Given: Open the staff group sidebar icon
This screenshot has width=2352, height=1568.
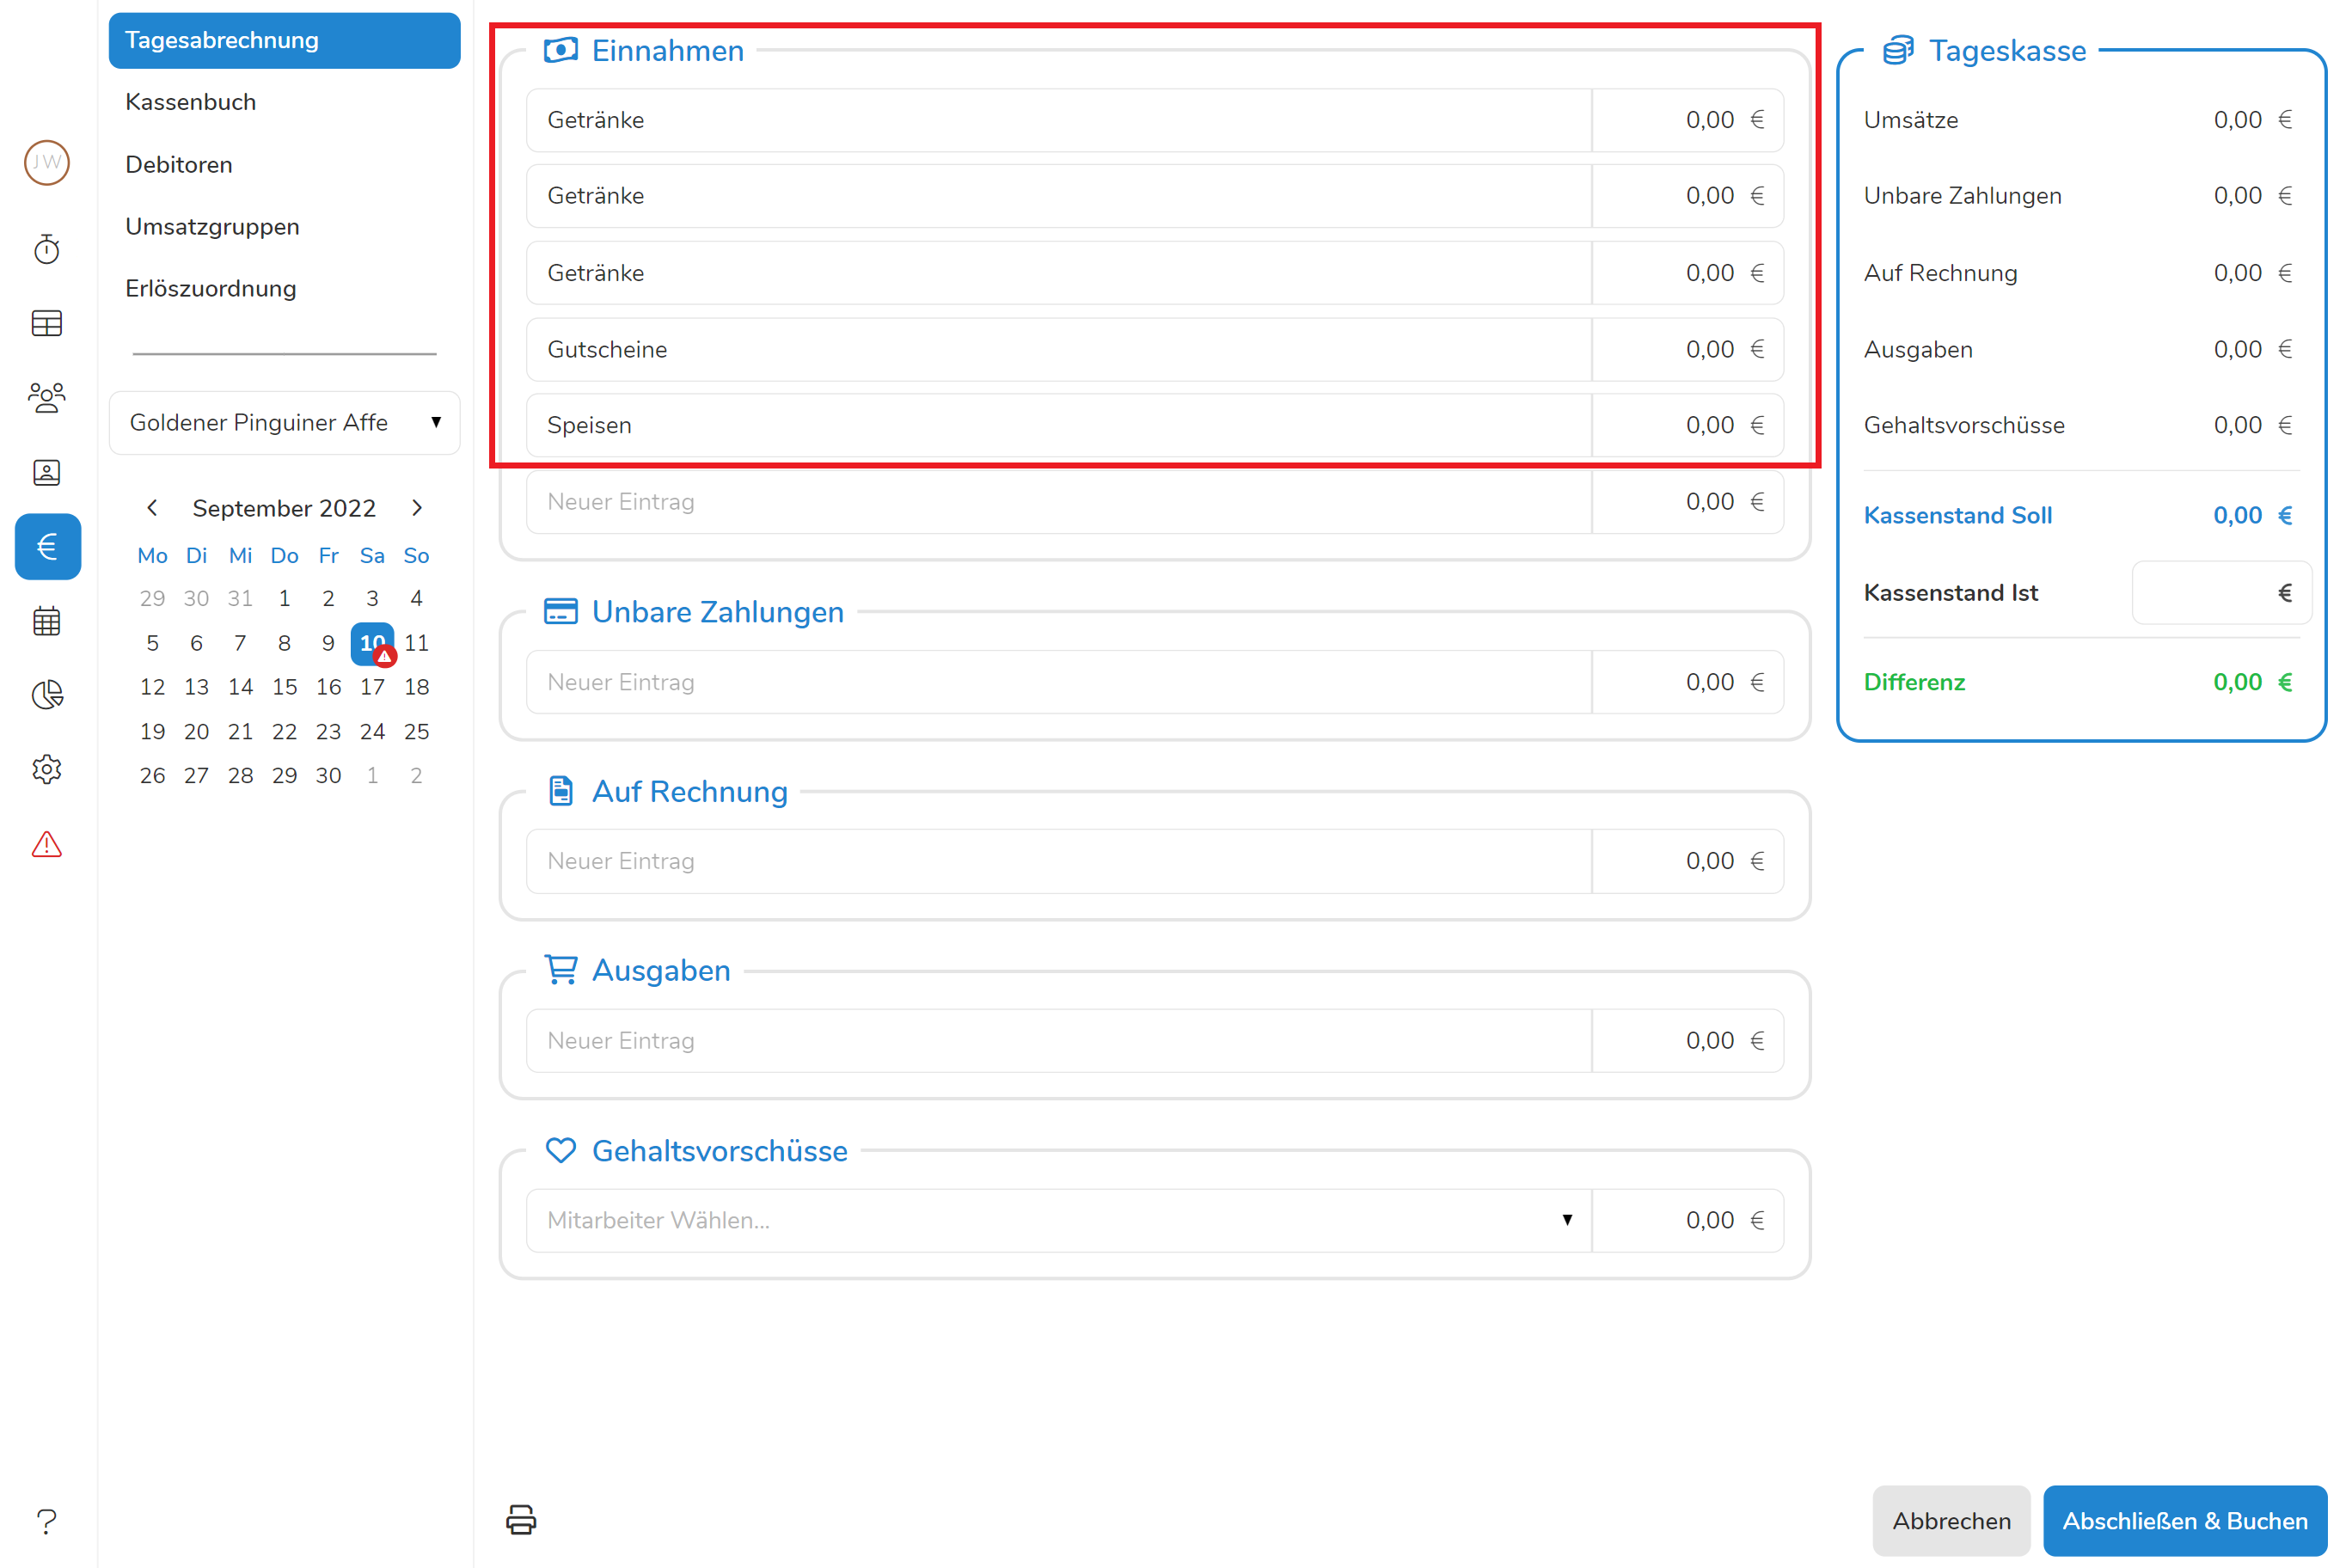Looking at the screenshot, I should click(47, 398).
